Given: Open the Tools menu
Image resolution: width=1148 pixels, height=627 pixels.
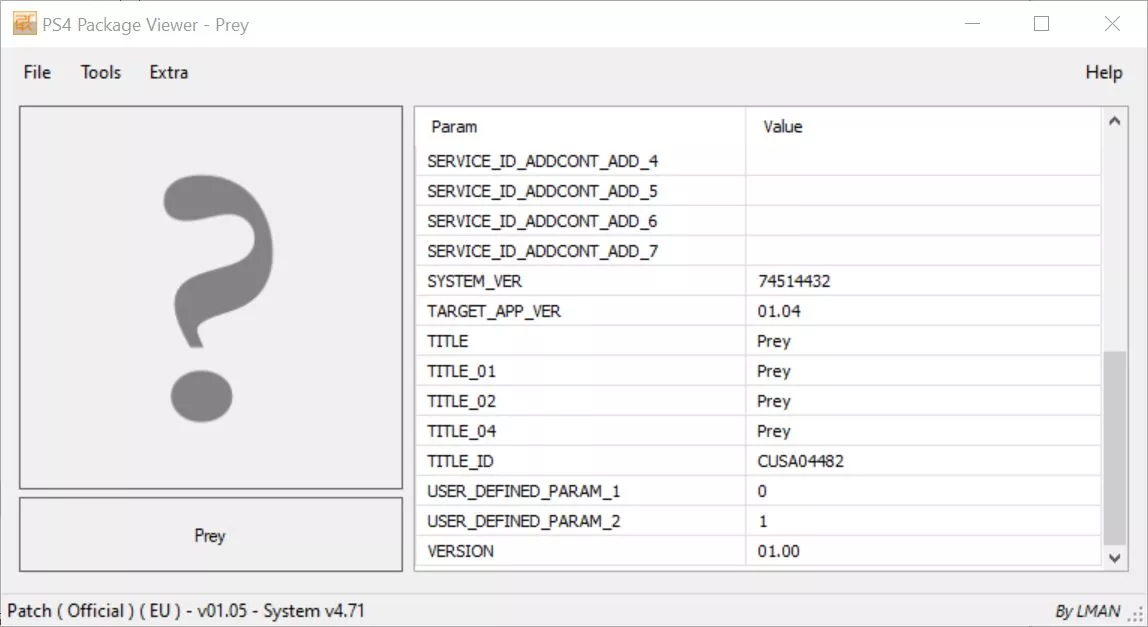Looking at the screenshot, I should [x=101, y=72].
